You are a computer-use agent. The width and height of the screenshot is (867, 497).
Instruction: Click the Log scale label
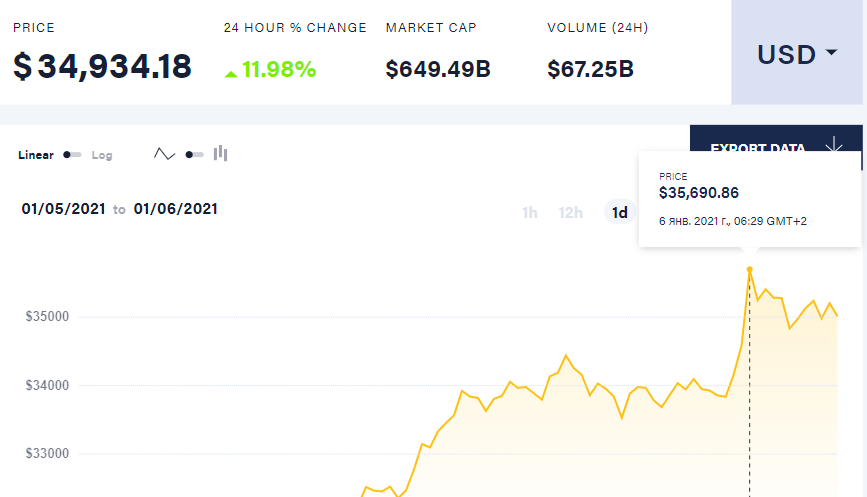click(x=102, y=155)
